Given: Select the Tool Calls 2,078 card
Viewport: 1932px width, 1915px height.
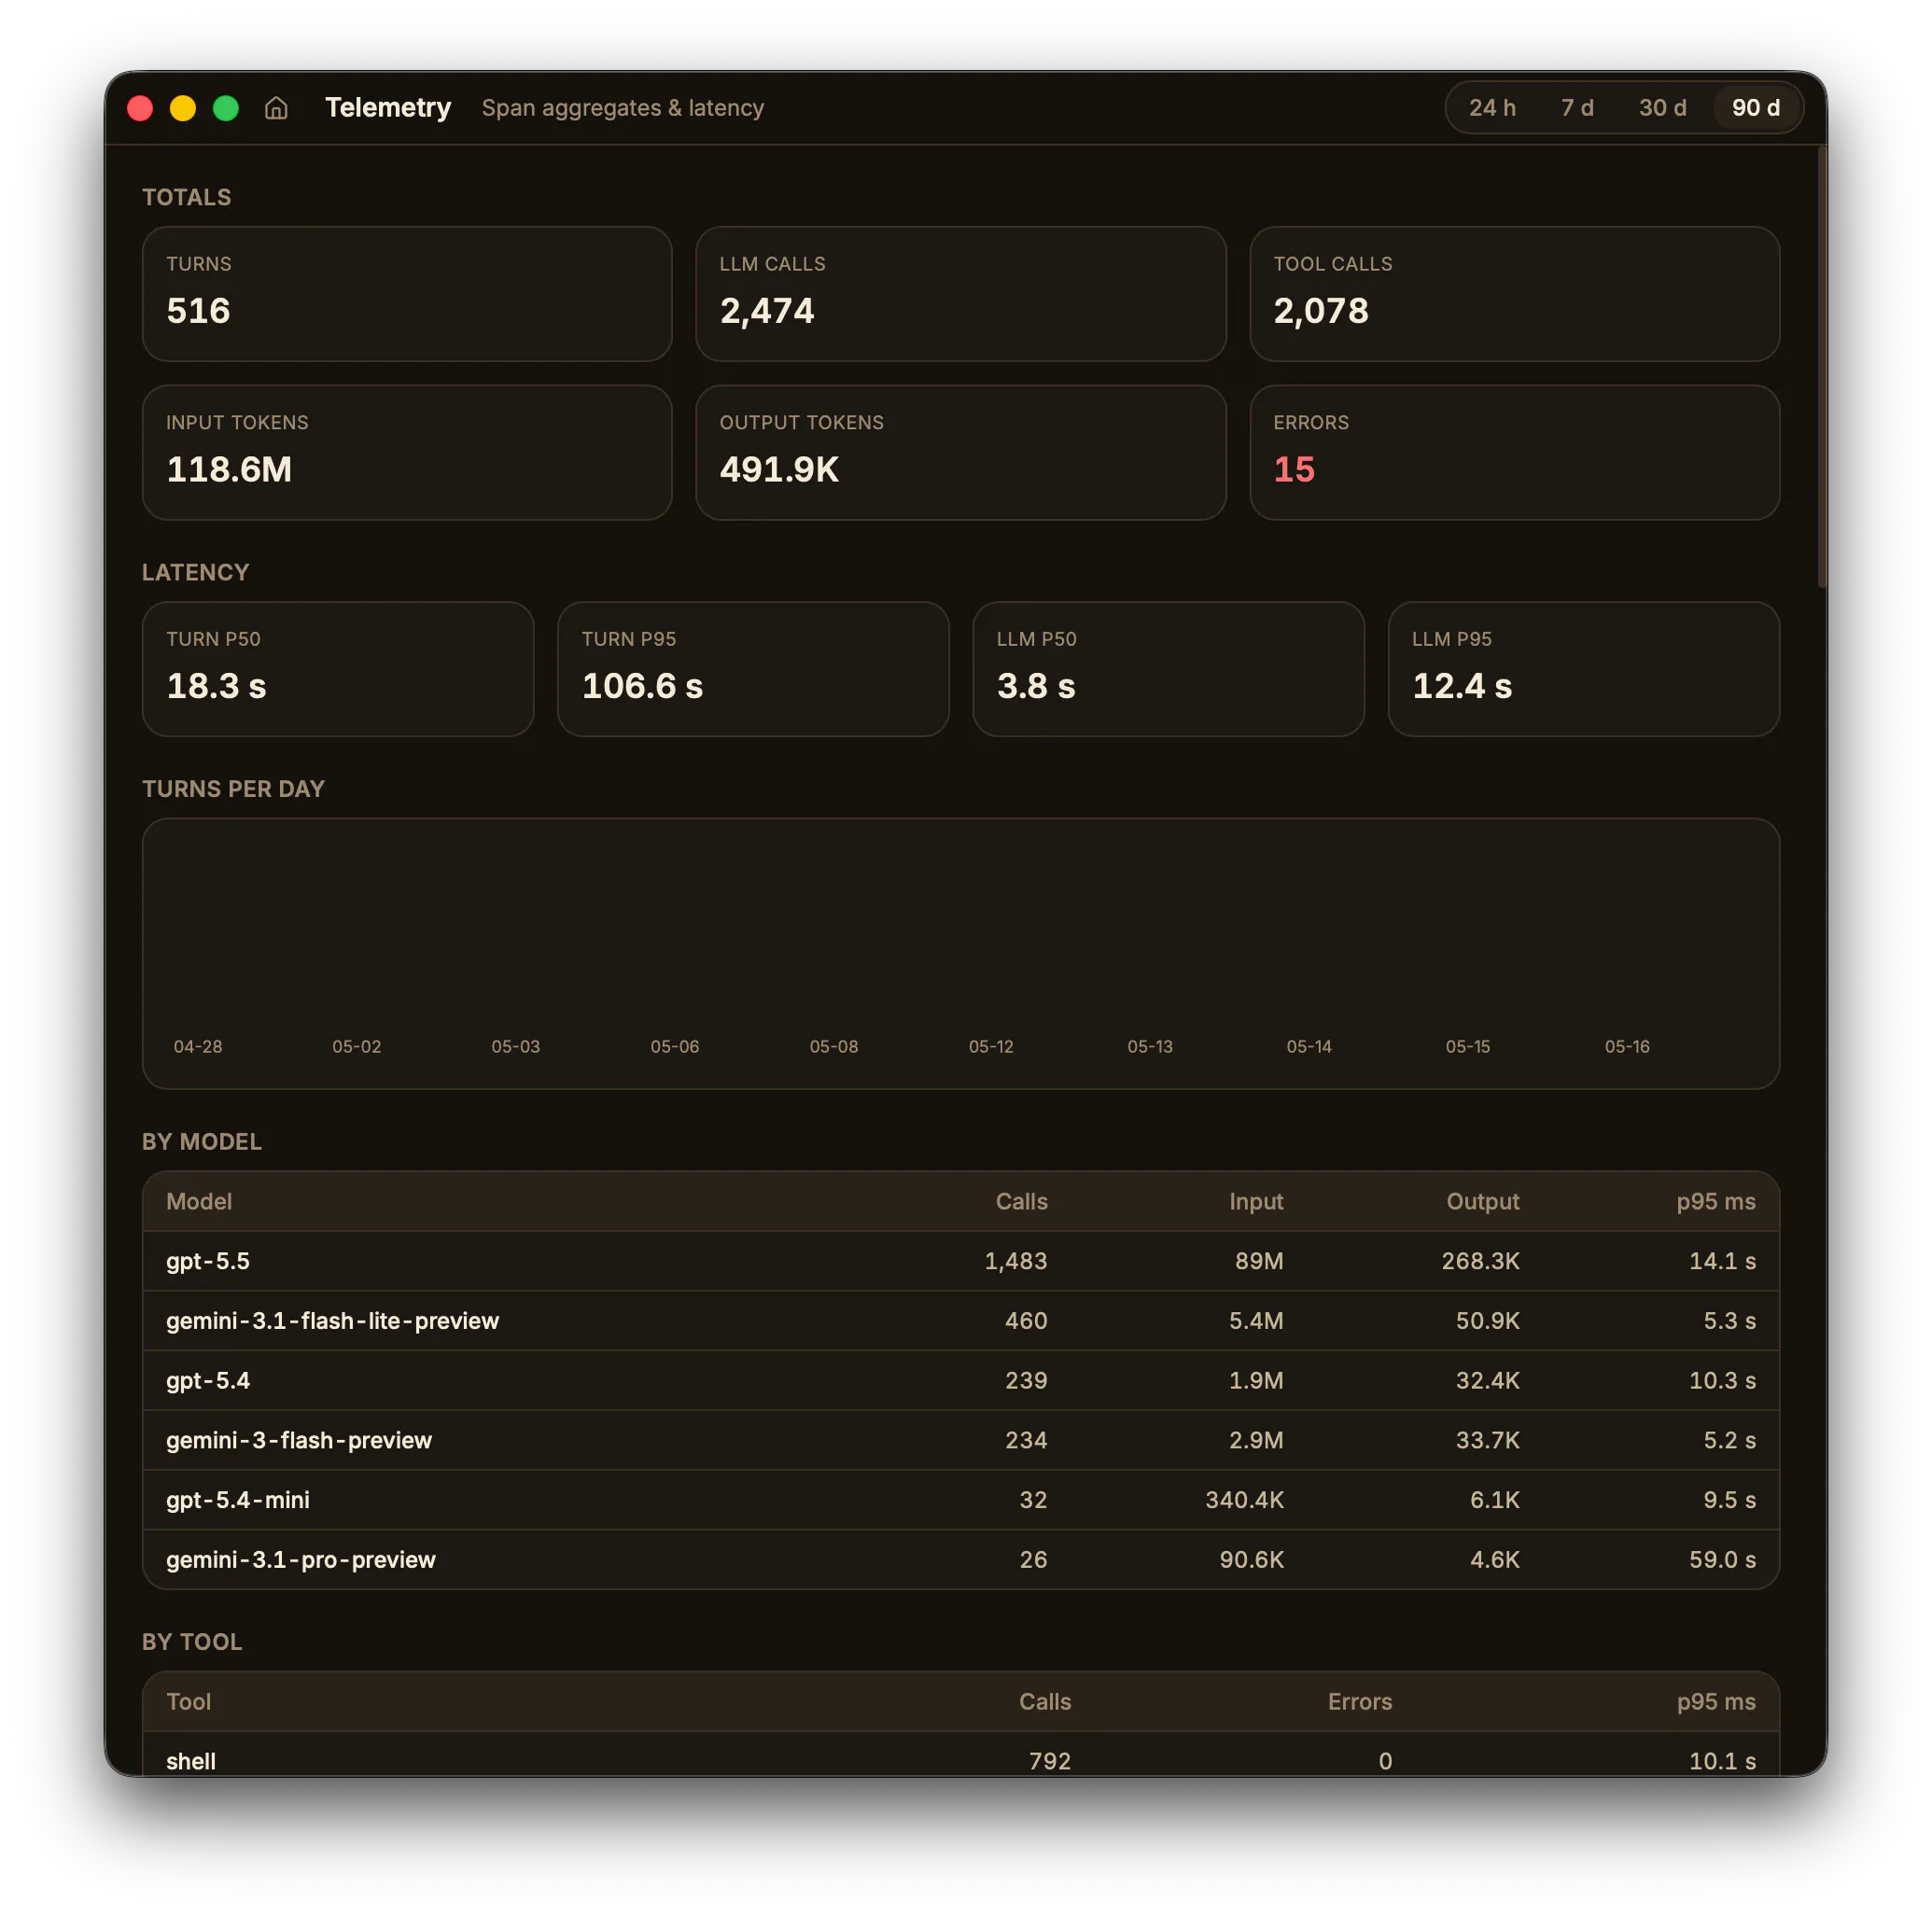Looking at the screenshot, I should click(1514, 294).
